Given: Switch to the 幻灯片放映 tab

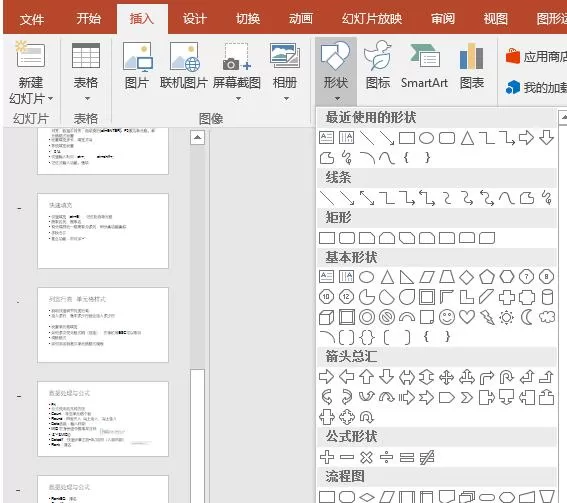Looking at the screenshot, I should click(372, 18).
